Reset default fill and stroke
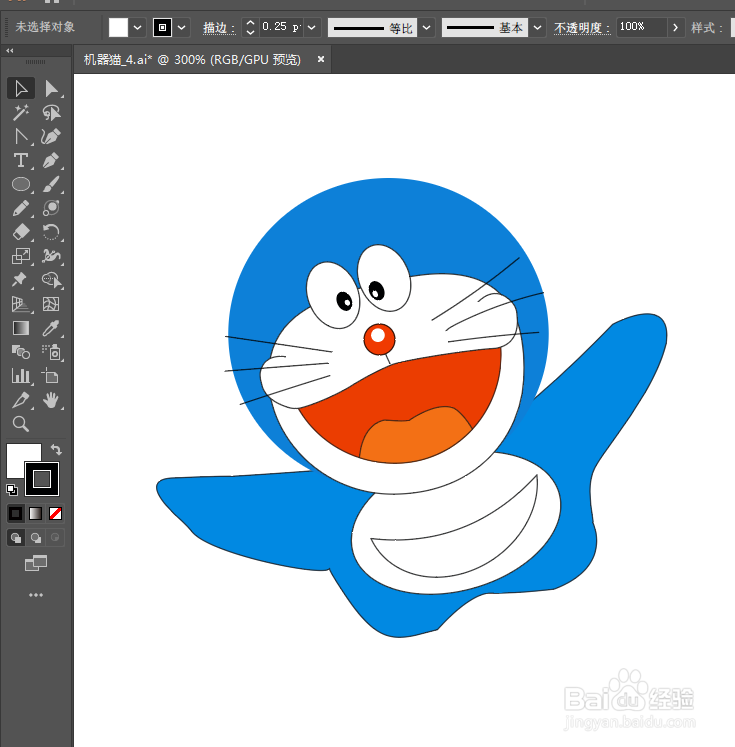This screenshot has height=747, width=735. (12, 489)
